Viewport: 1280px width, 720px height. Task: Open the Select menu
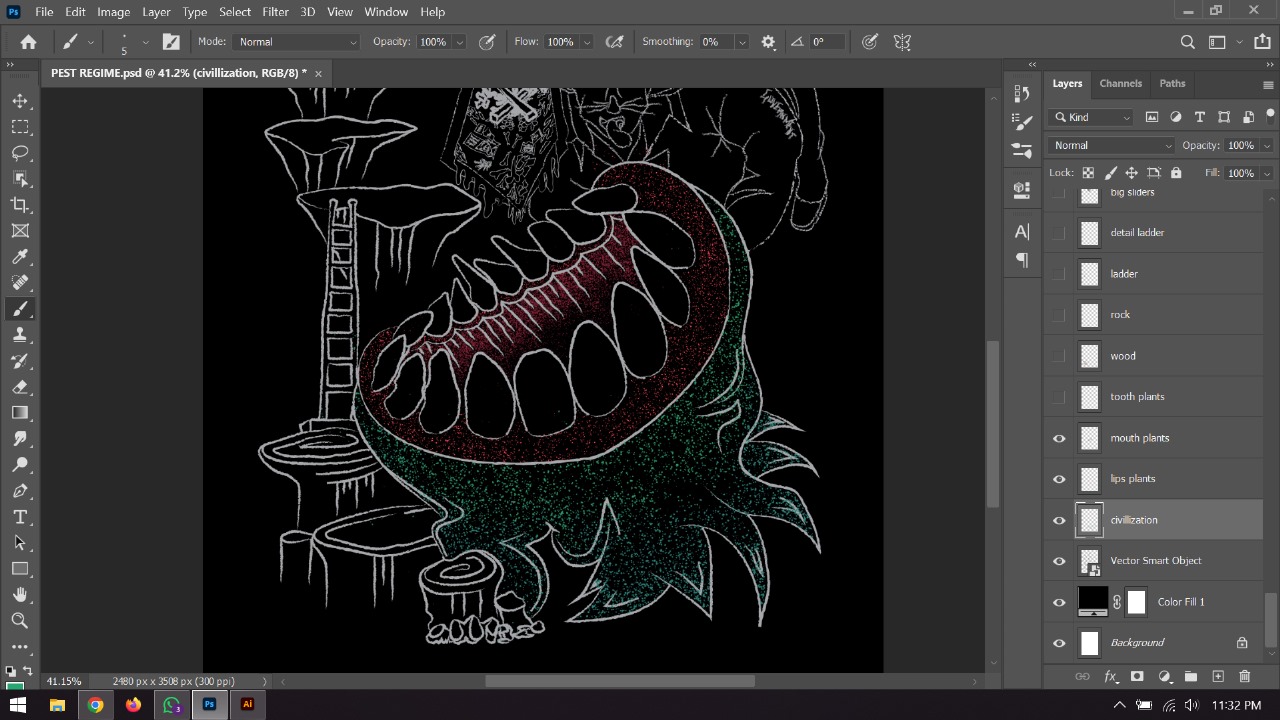coord(235,12)
